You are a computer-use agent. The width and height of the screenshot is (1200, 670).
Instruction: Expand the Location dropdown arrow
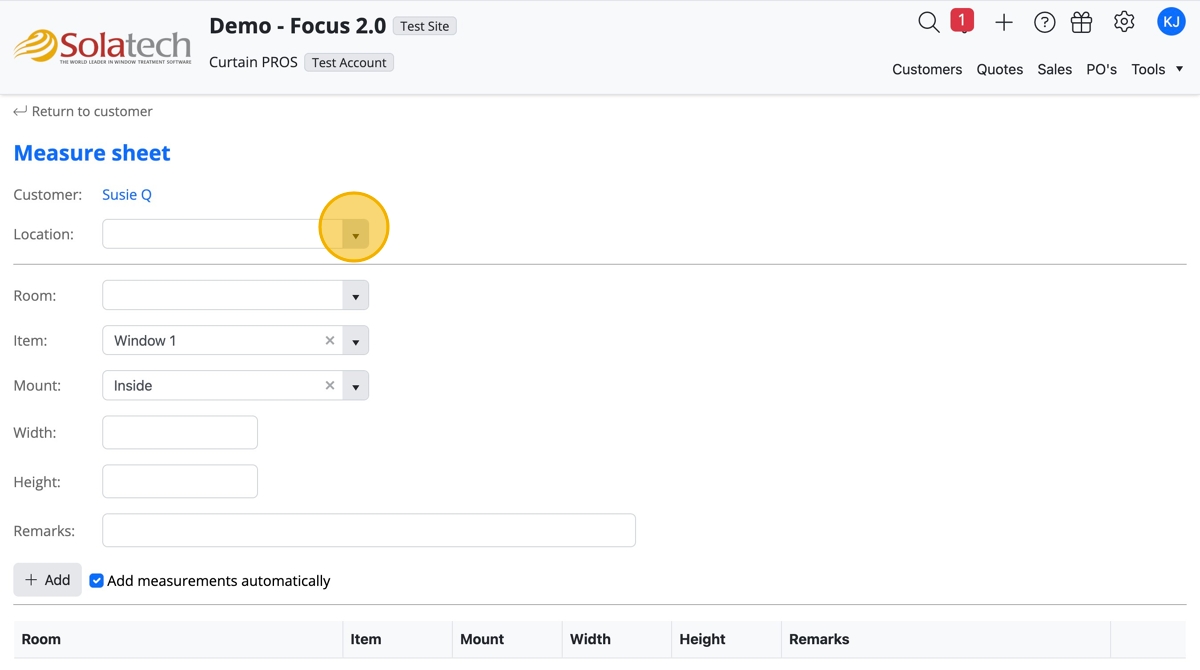pos(355,235)
